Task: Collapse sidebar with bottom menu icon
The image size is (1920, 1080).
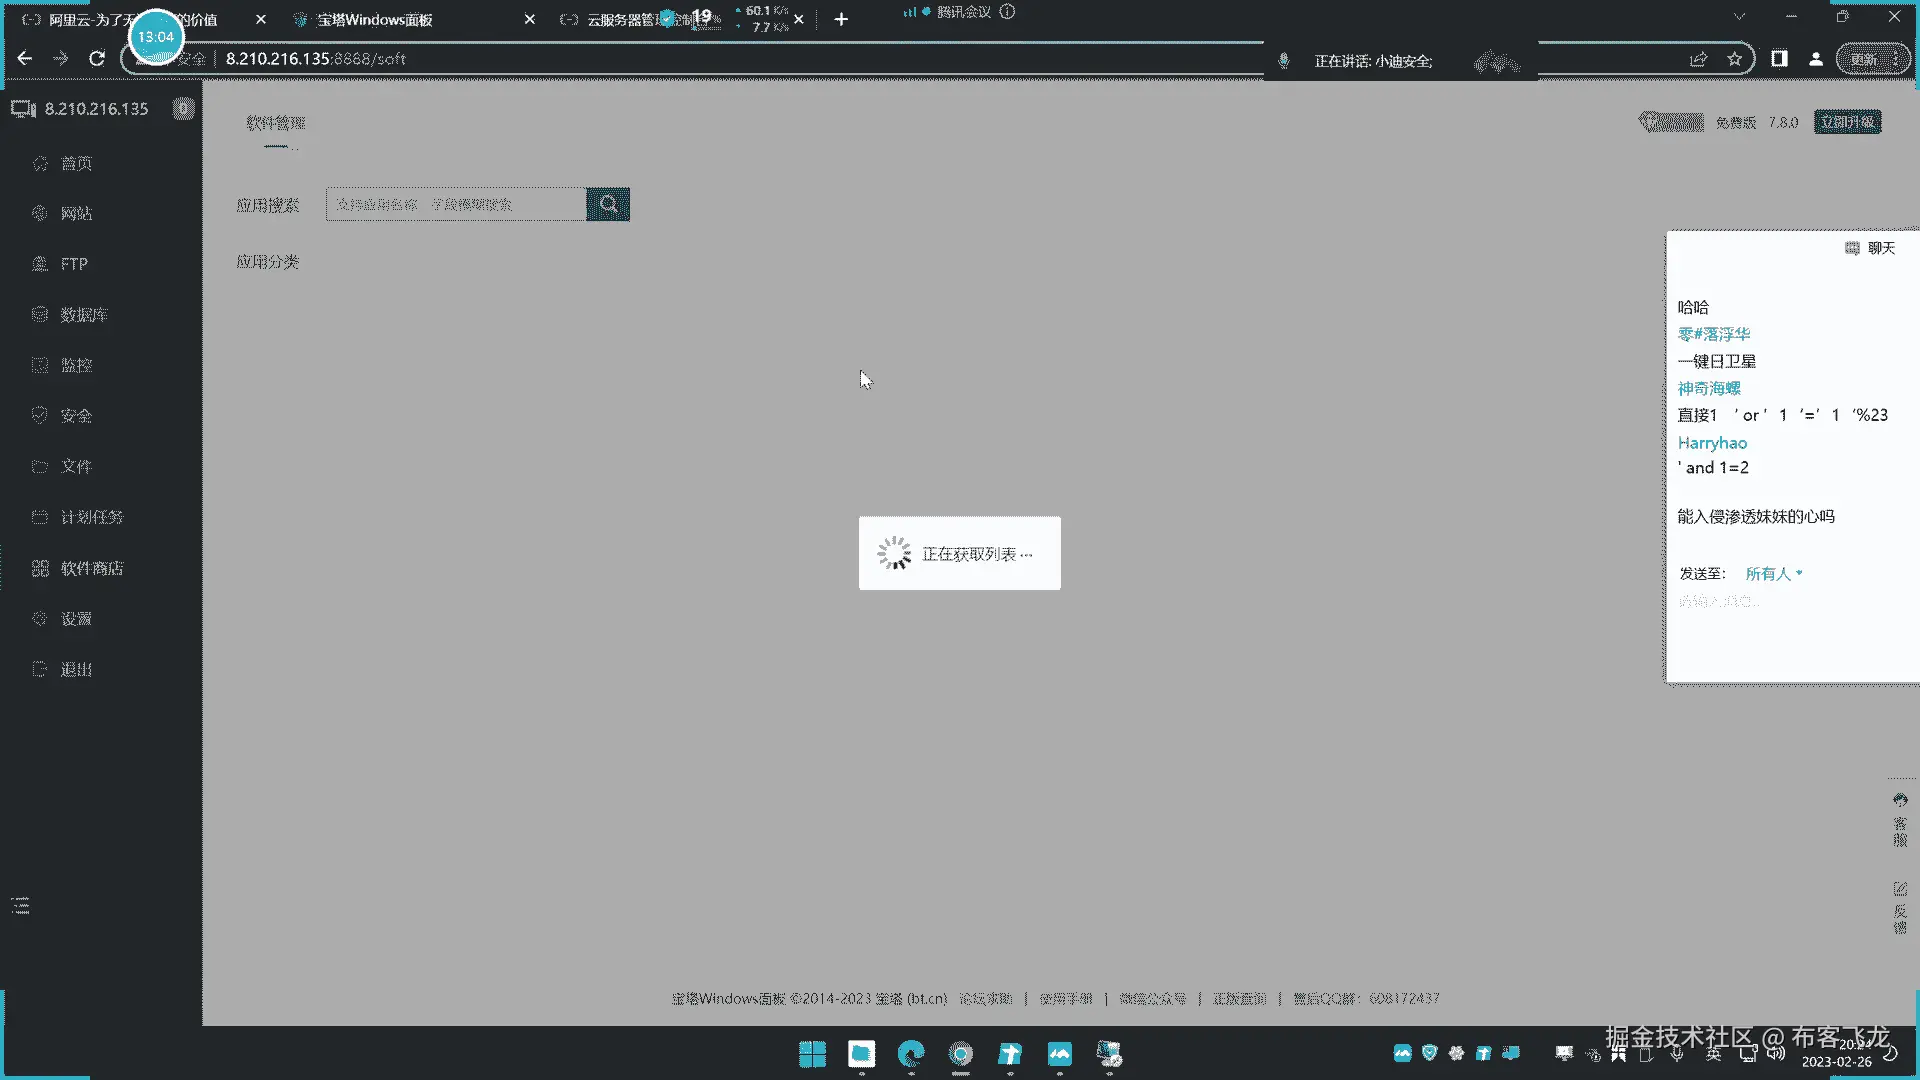Action: [x=21, y=906]
